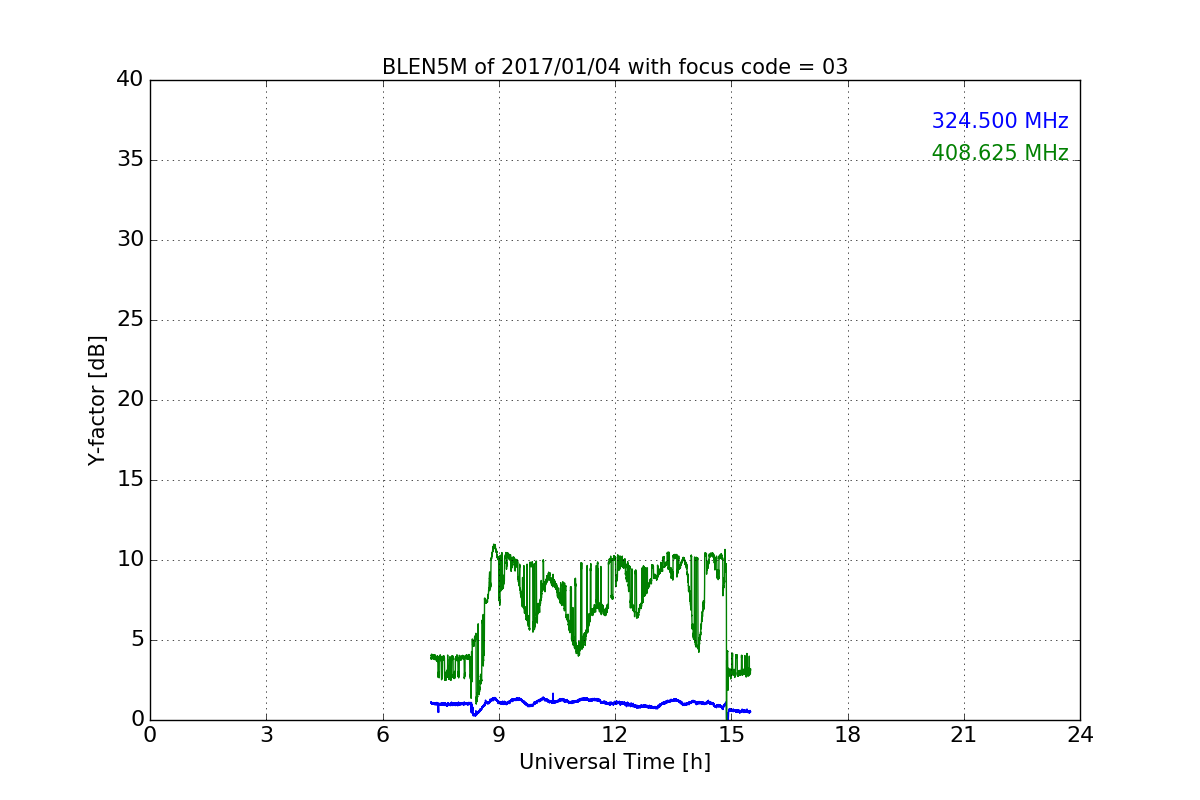Select the blue '324.500 MHz' legend label
This screenshot has height=800, width=1200.
point(1000,121)
